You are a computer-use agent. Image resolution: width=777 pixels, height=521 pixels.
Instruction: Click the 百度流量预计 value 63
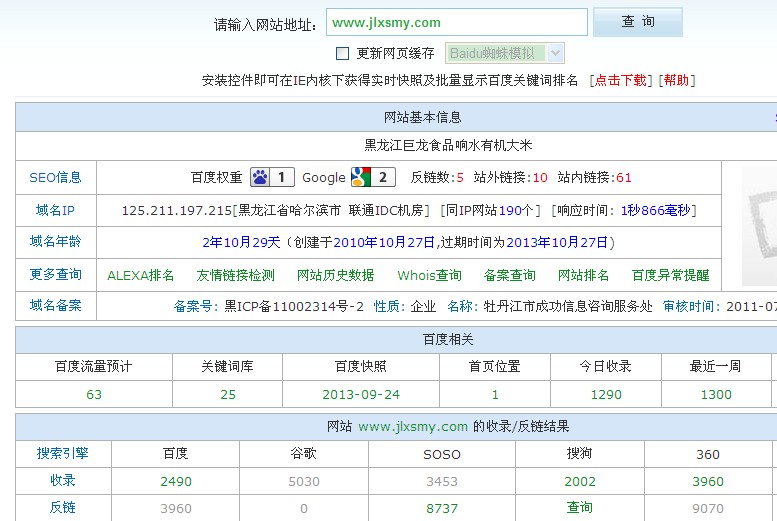click(x=94, y=395)
